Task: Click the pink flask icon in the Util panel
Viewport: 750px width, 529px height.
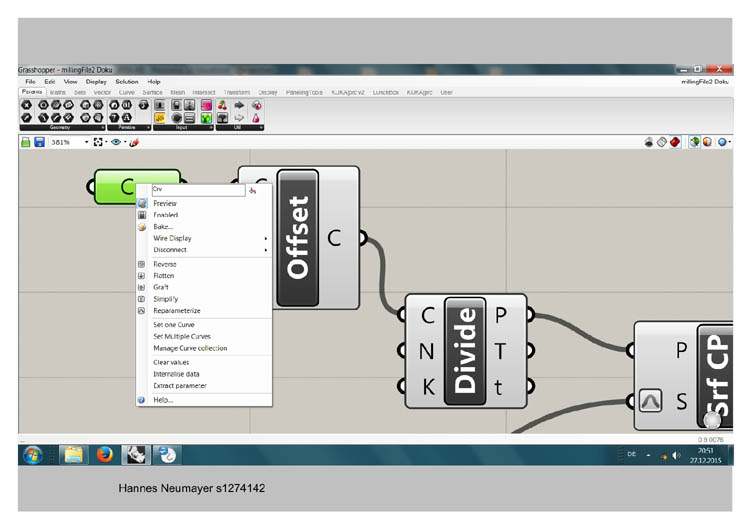Action: tap(256, 118)
